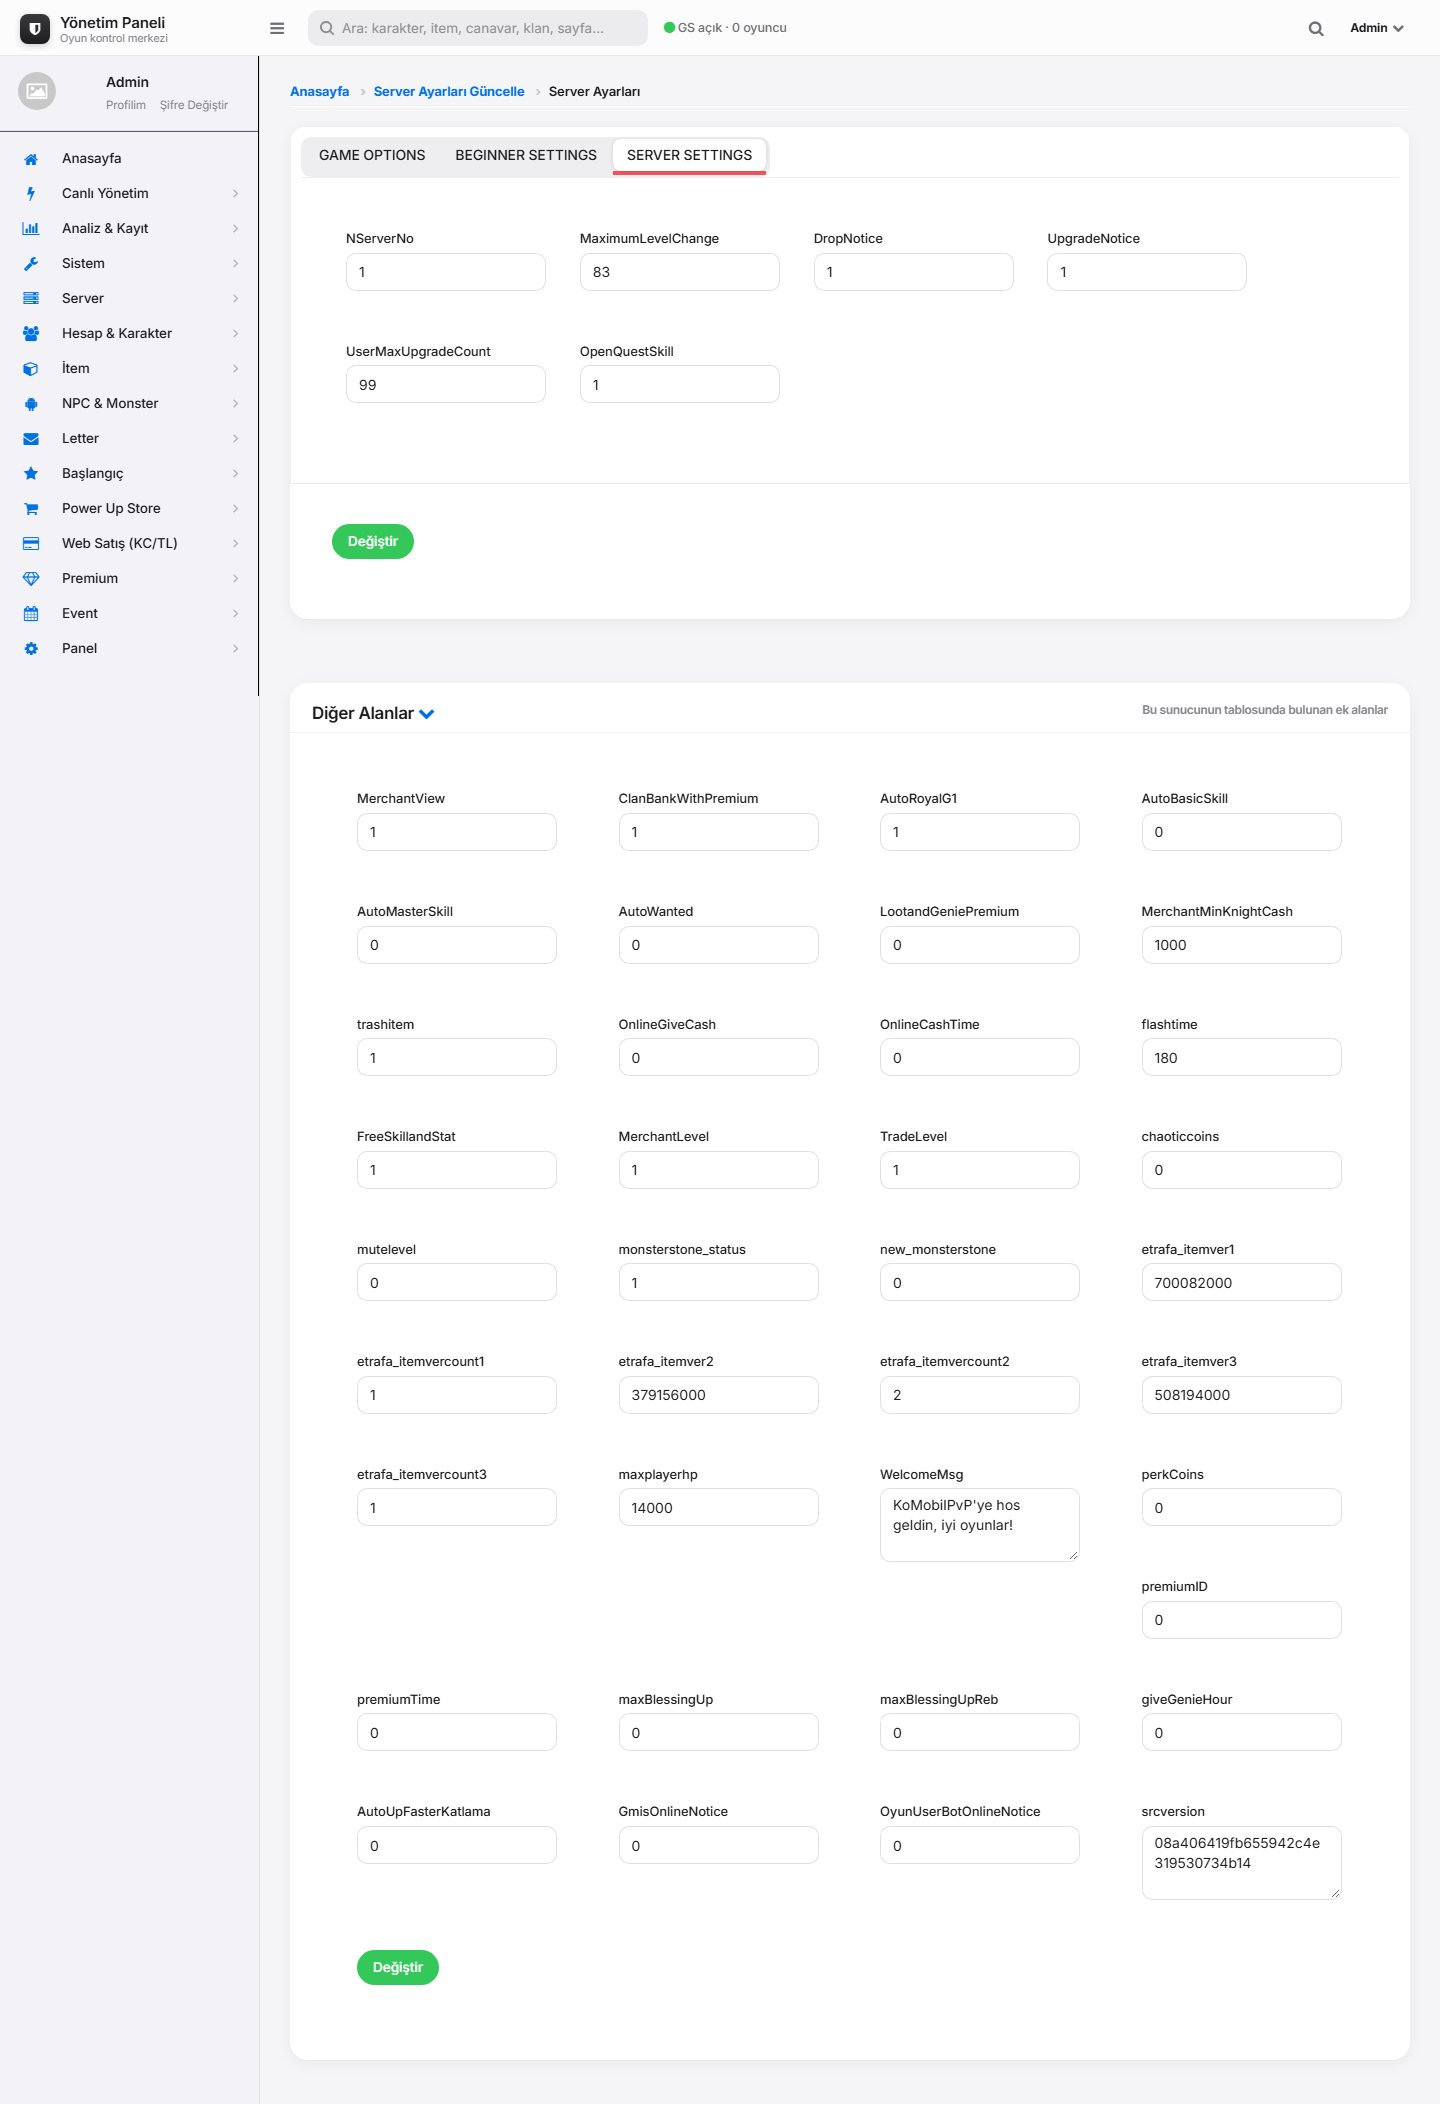Viewport: 1440px width, 2104px height.
Task: Open the Server Ayarları Güncelle breadcrumb link
Action: (x=449, y=91)
